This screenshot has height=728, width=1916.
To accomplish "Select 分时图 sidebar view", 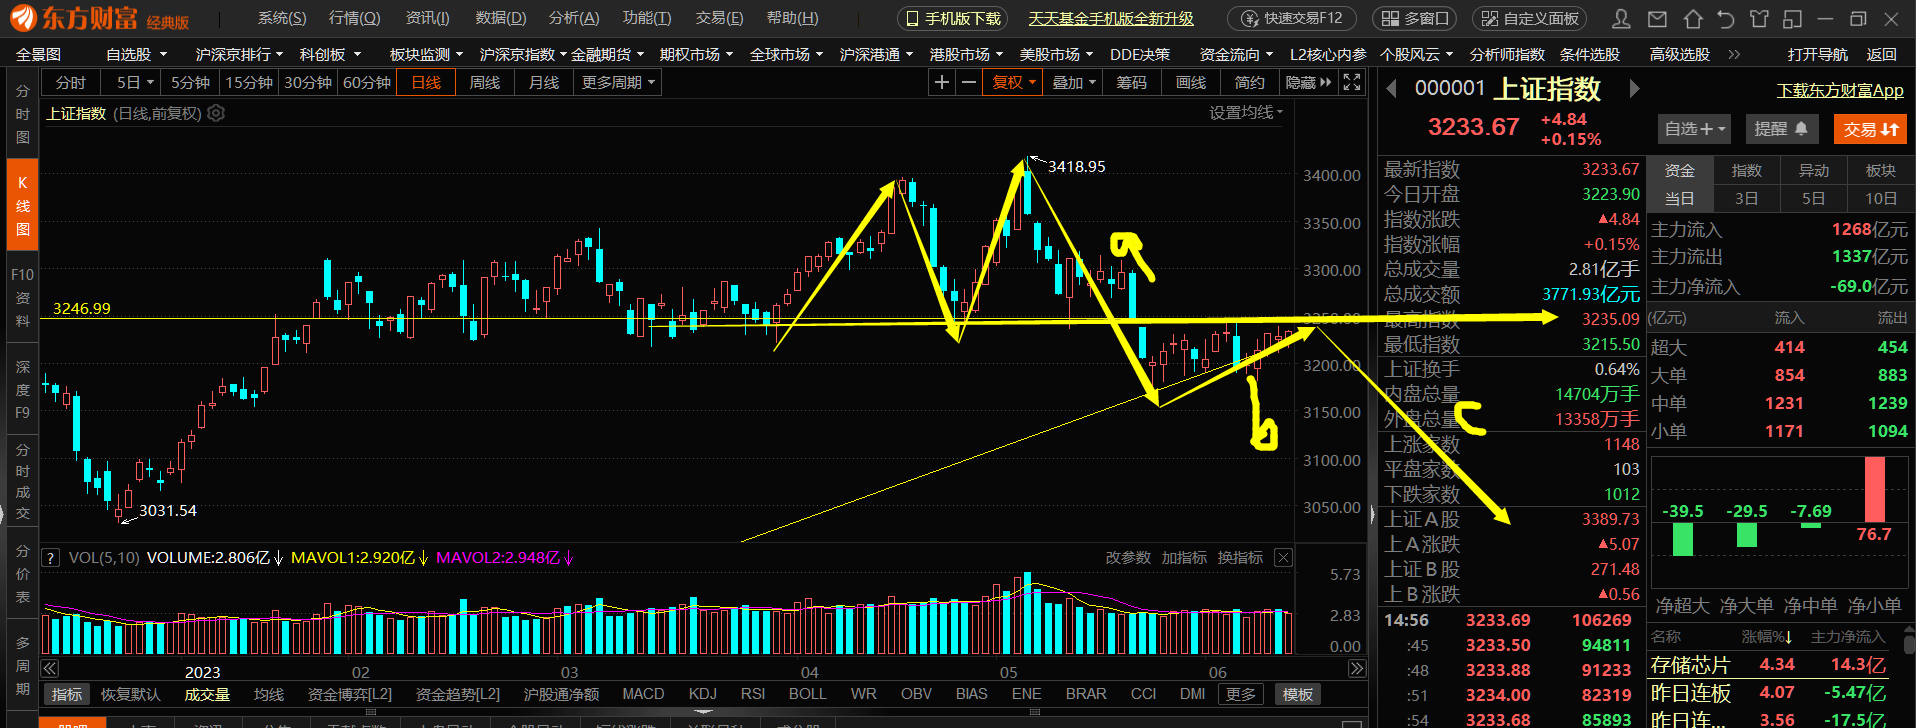I will tap(22, 113).
